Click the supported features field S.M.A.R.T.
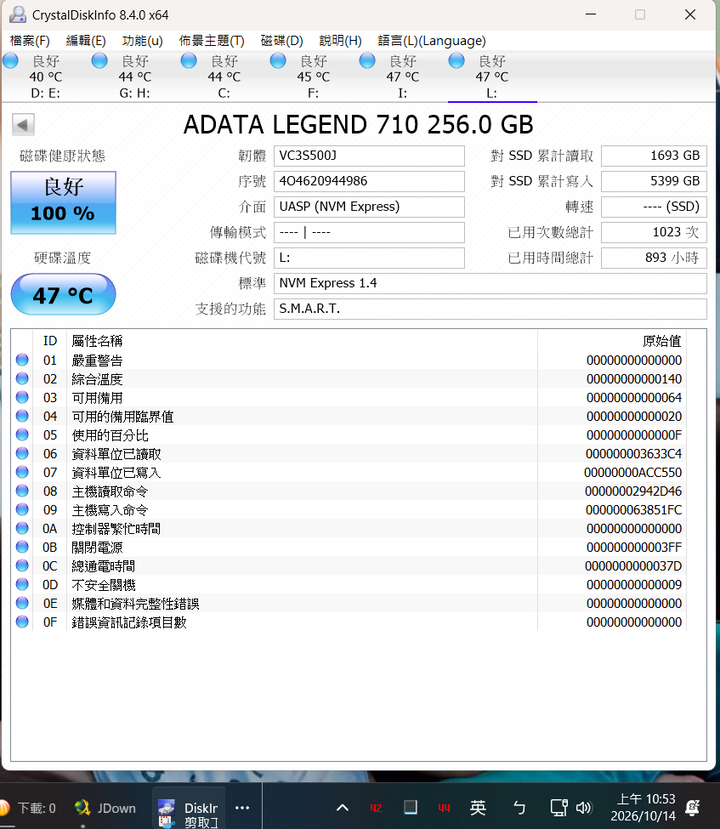Image resolution: width=720 pixels, height=829 pixels. click(x=490, y=309)
